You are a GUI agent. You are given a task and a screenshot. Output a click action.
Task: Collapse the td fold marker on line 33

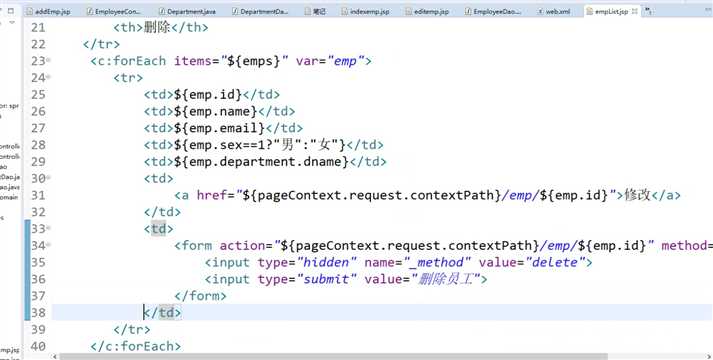tap(49, 228)
